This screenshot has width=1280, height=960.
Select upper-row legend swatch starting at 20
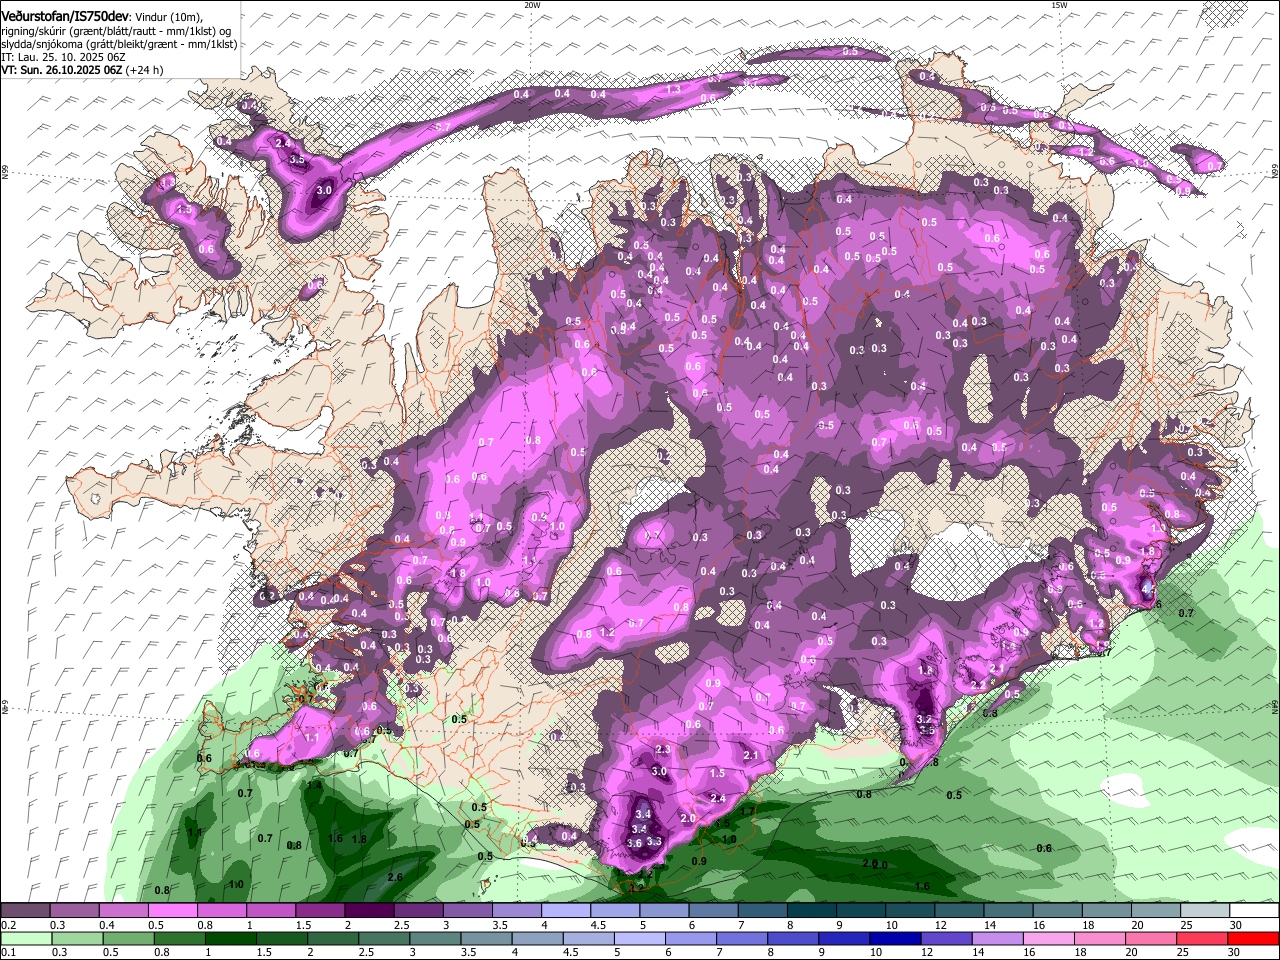(1156, 911)
